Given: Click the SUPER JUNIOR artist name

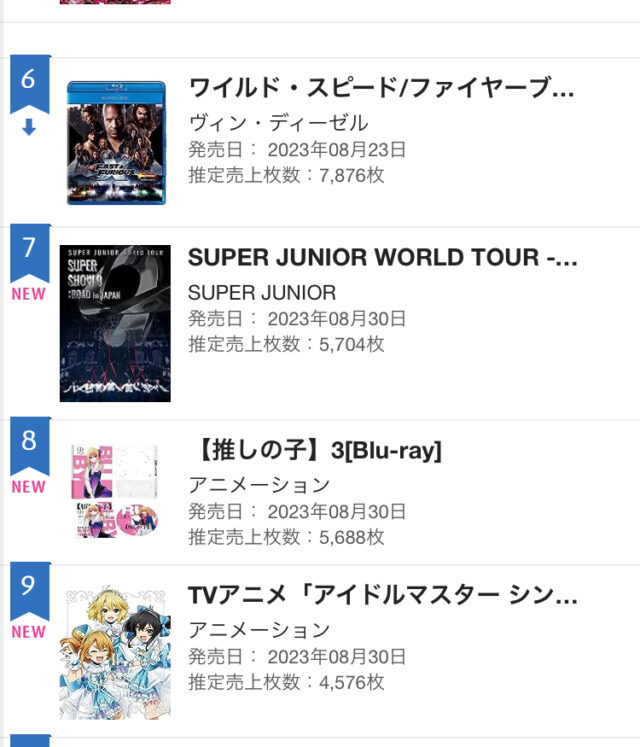Looking at the screenshot, I should [x=262, y=292].
